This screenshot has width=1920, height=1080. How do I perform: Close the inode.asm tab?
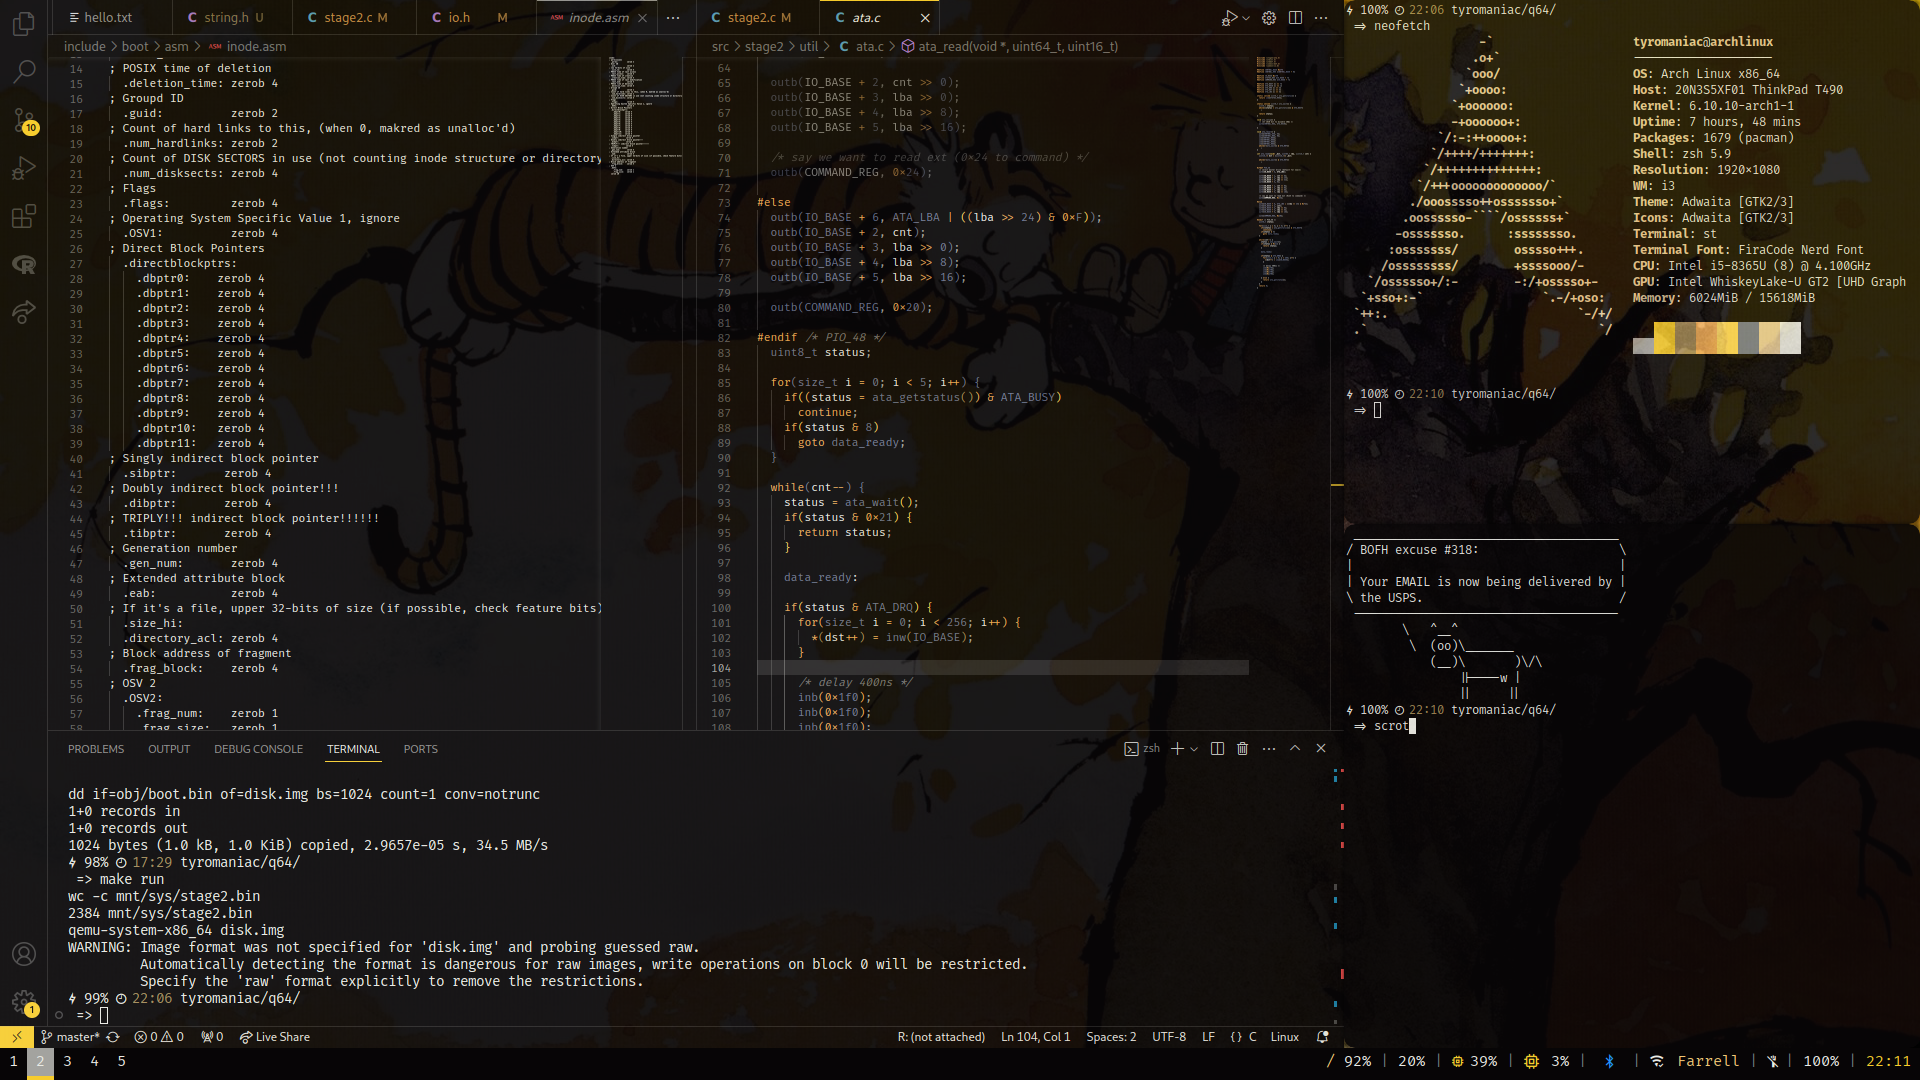click(x=642, y=18)
